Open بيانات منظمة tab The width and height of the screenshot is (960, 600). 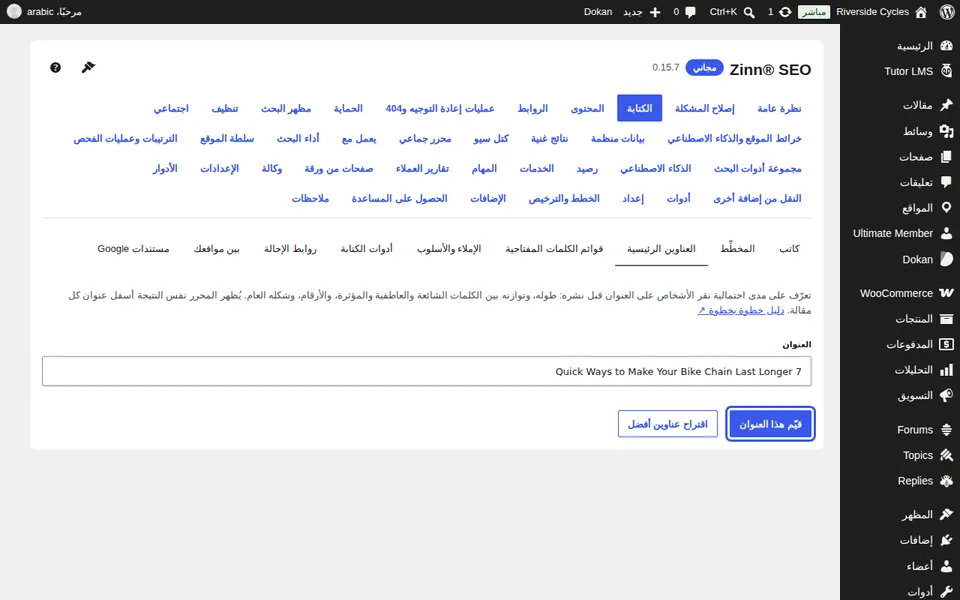click(x=617, y=138)
